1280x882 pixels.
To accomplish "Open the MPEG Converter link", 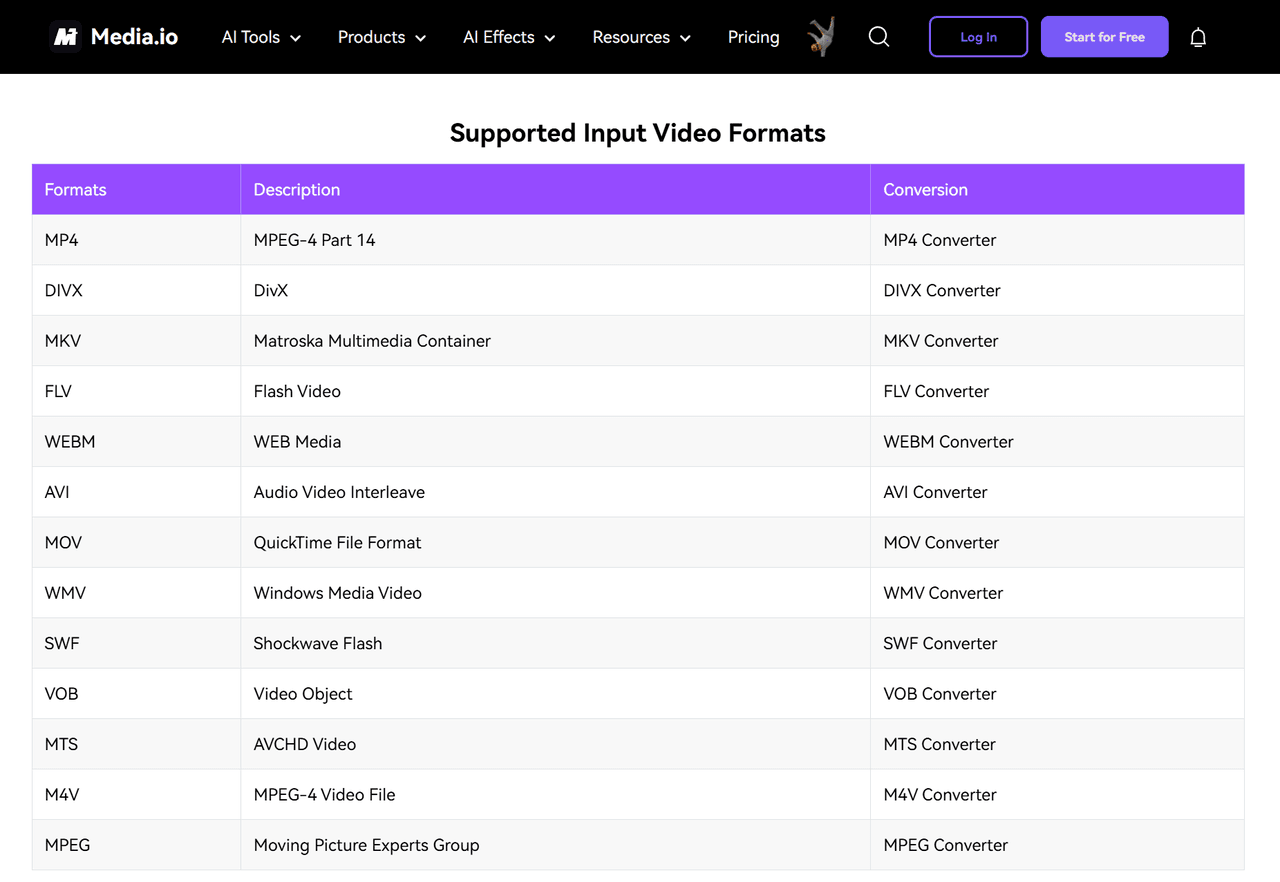I will pyautogui.click(x=945, y=845).
